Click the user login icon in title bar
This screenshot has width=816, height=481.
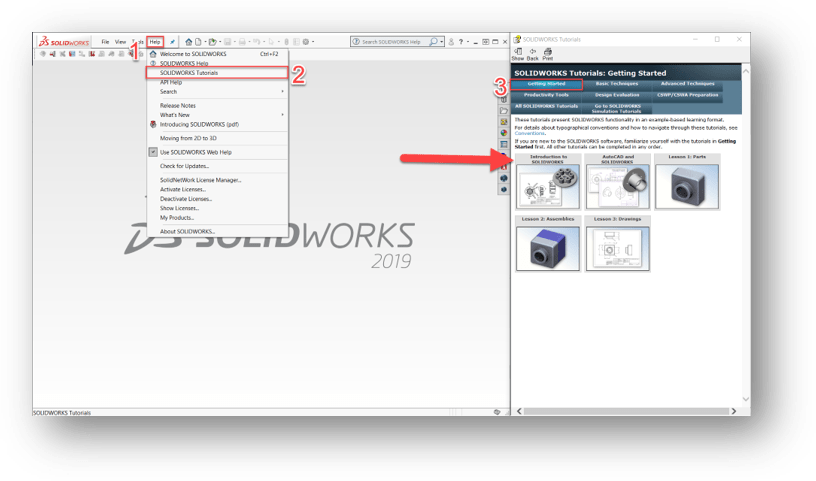(450, 42)
